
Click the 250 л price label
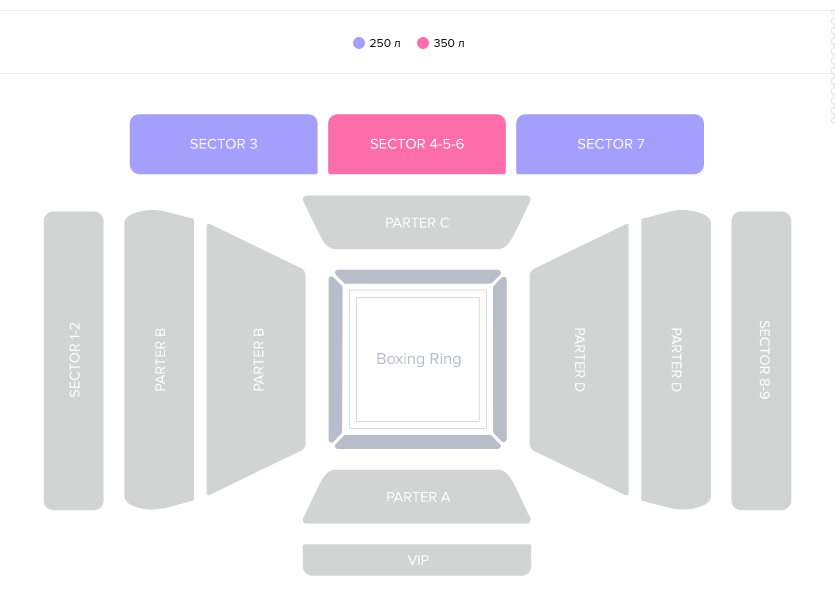coord(385,43)
